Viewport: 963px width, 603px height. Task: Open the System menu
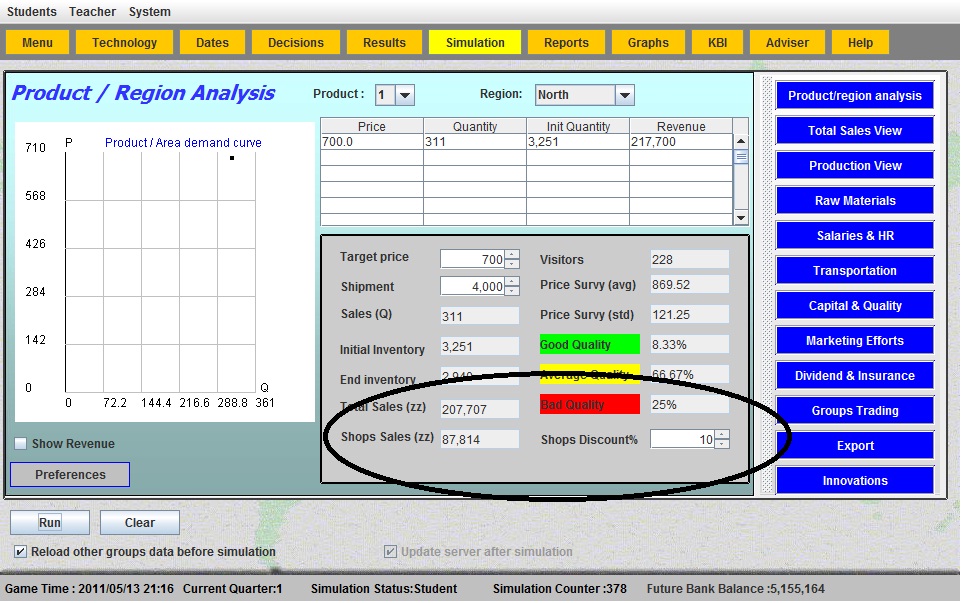(150, 12)
